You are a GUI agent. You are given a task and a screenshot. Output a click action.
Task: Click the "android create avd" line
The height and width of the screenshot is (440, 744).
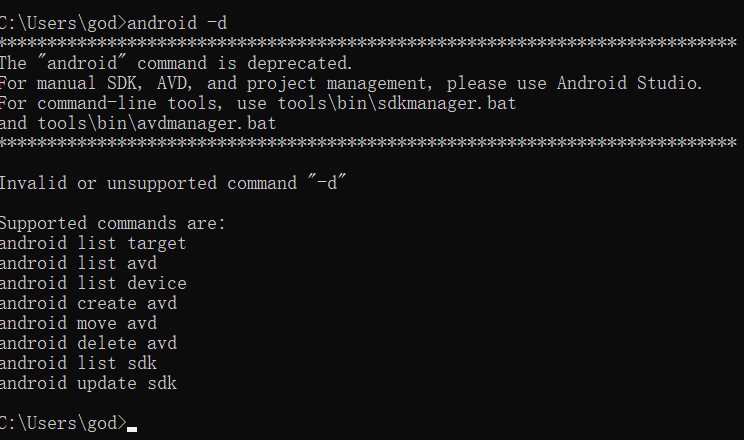click(88, 303)
